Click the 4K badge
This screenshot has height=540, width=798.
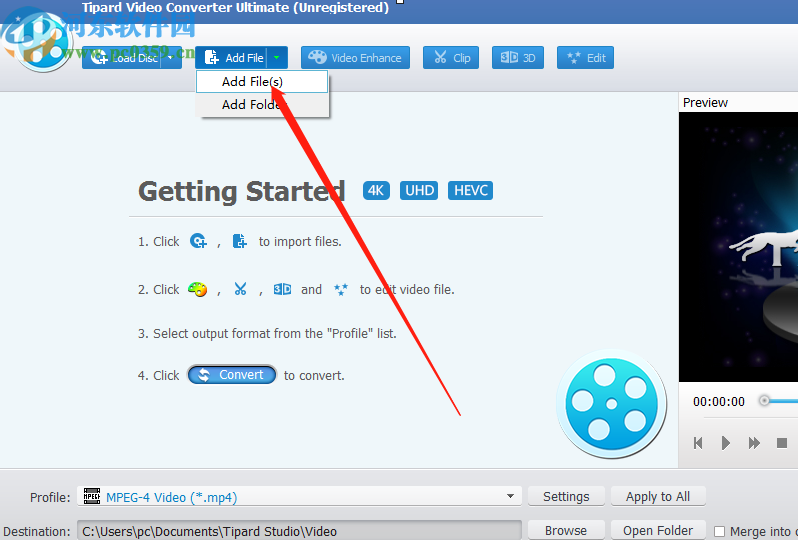click(x=376, y=190)
